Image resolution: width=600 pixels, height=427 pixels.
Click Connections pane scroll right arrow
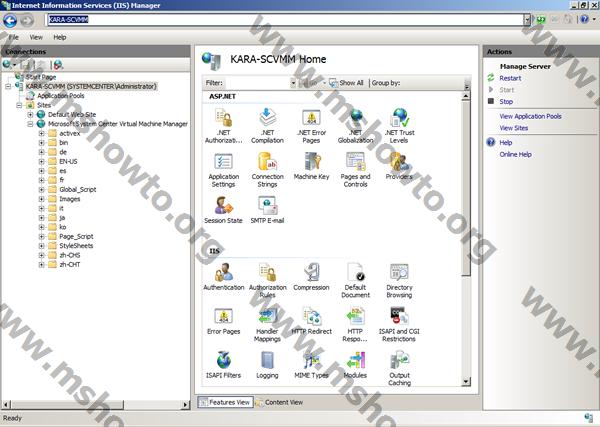click(185, 404)
